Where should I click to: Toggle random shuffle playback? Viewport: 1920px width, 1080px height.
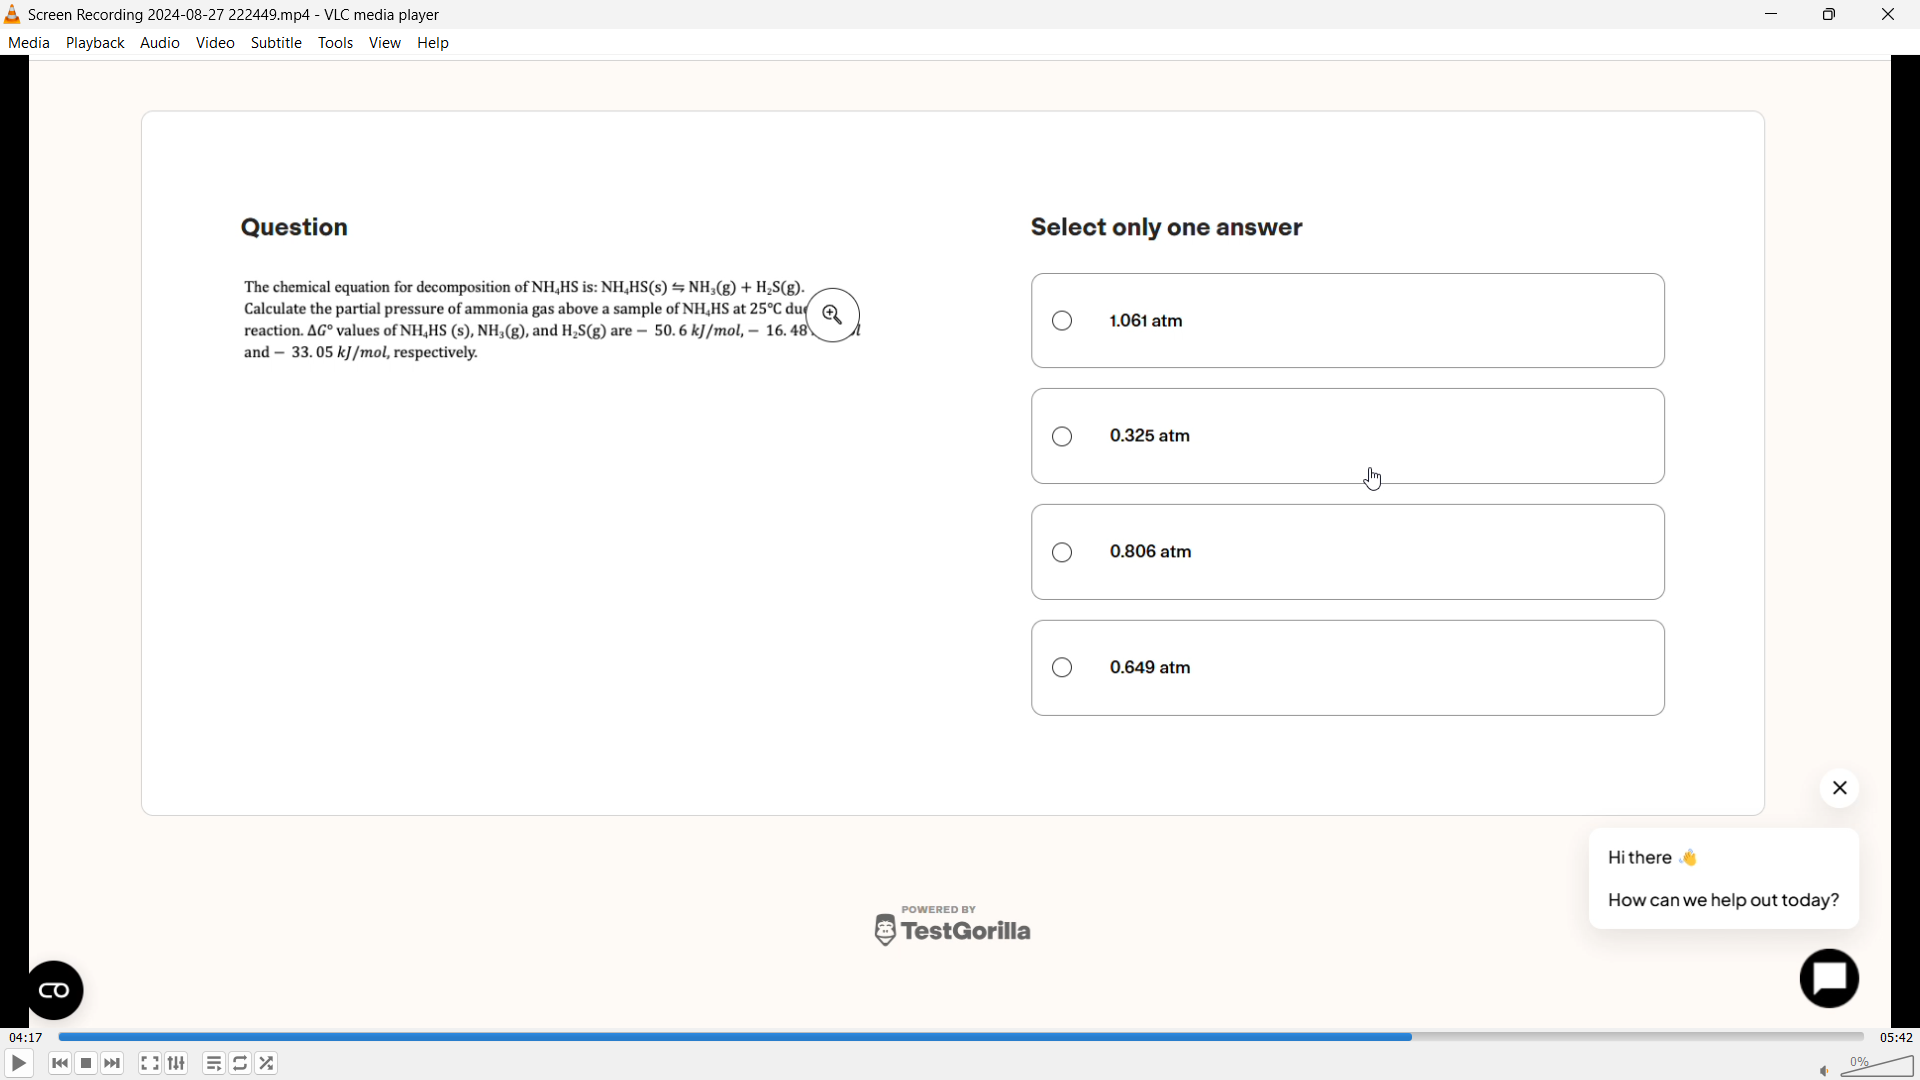267,1064
